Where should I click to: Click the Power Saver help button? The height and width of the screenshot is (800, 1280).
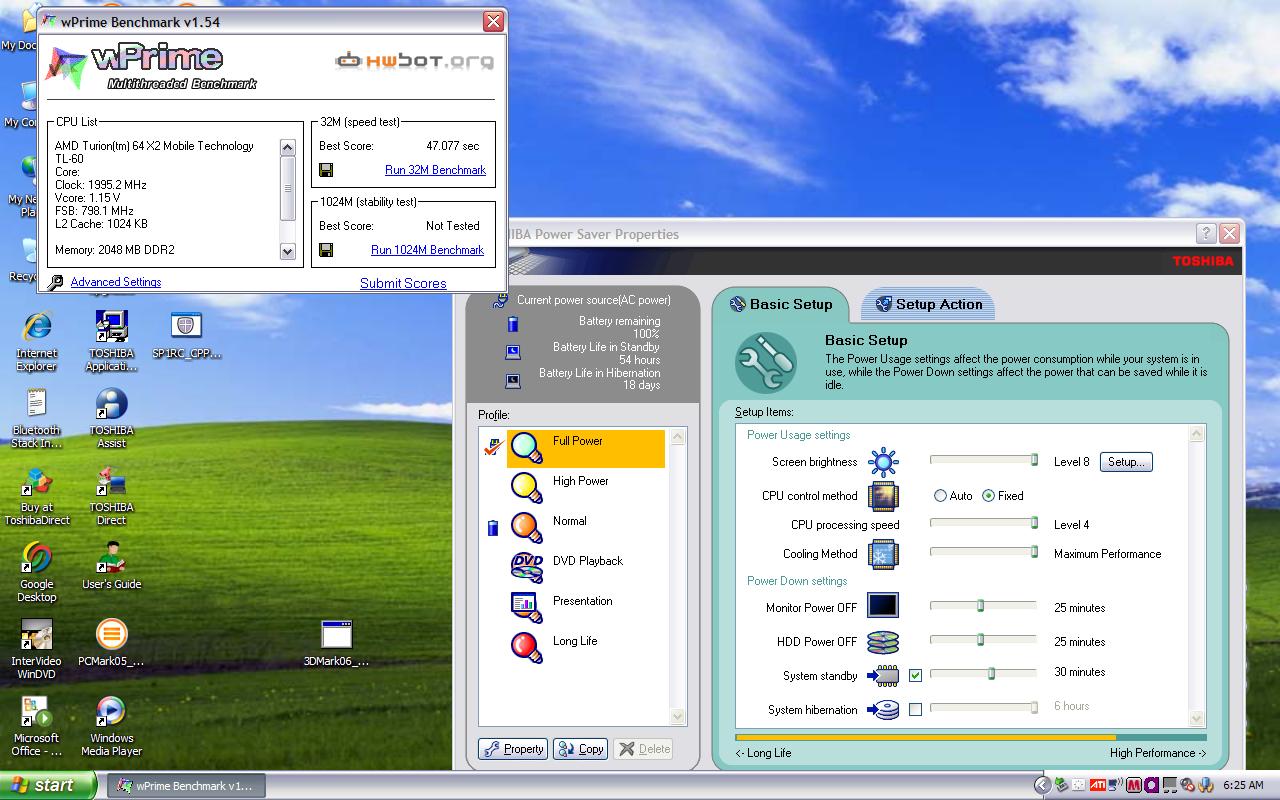pyautogui.click(x=1206, y=233)
